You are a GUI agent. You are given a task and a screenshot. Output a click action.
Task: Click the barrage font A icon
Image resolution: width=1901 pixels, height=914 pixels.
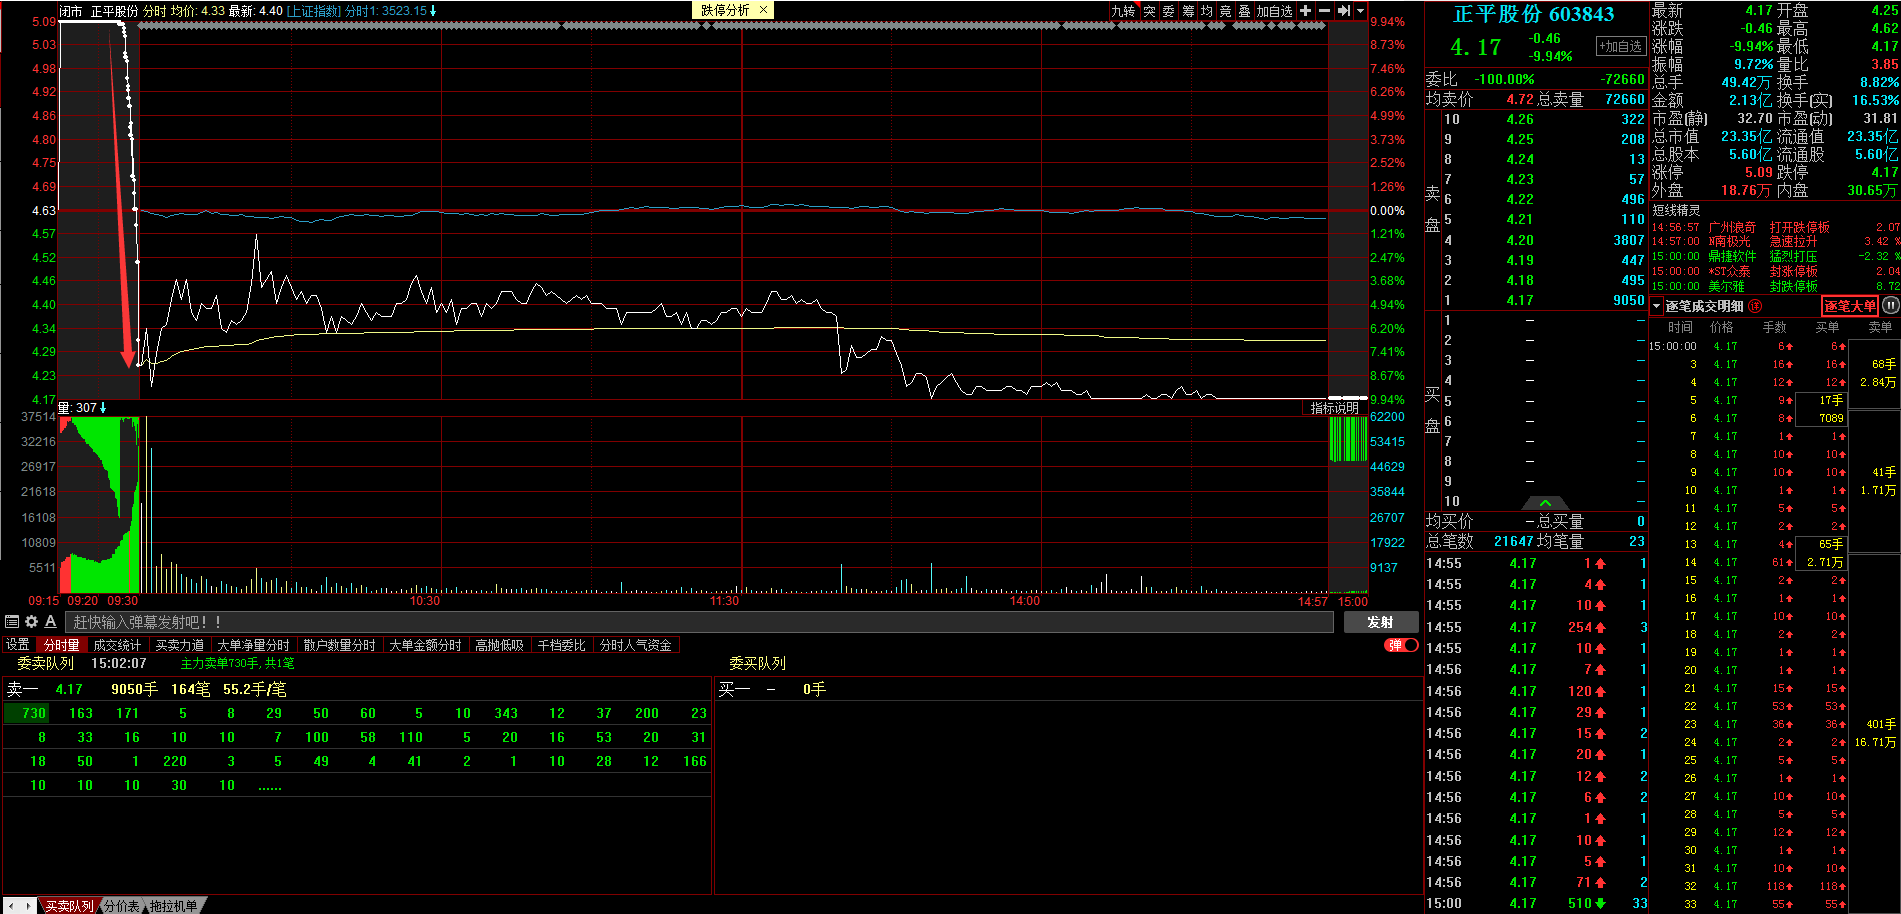[x=50, y=622]
